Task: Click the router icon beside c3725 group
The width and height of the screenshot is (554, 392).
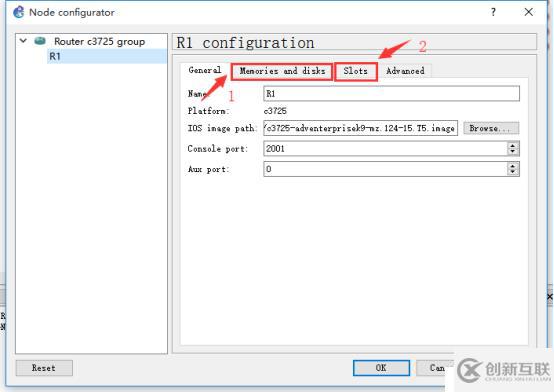Action: point(40,41)
